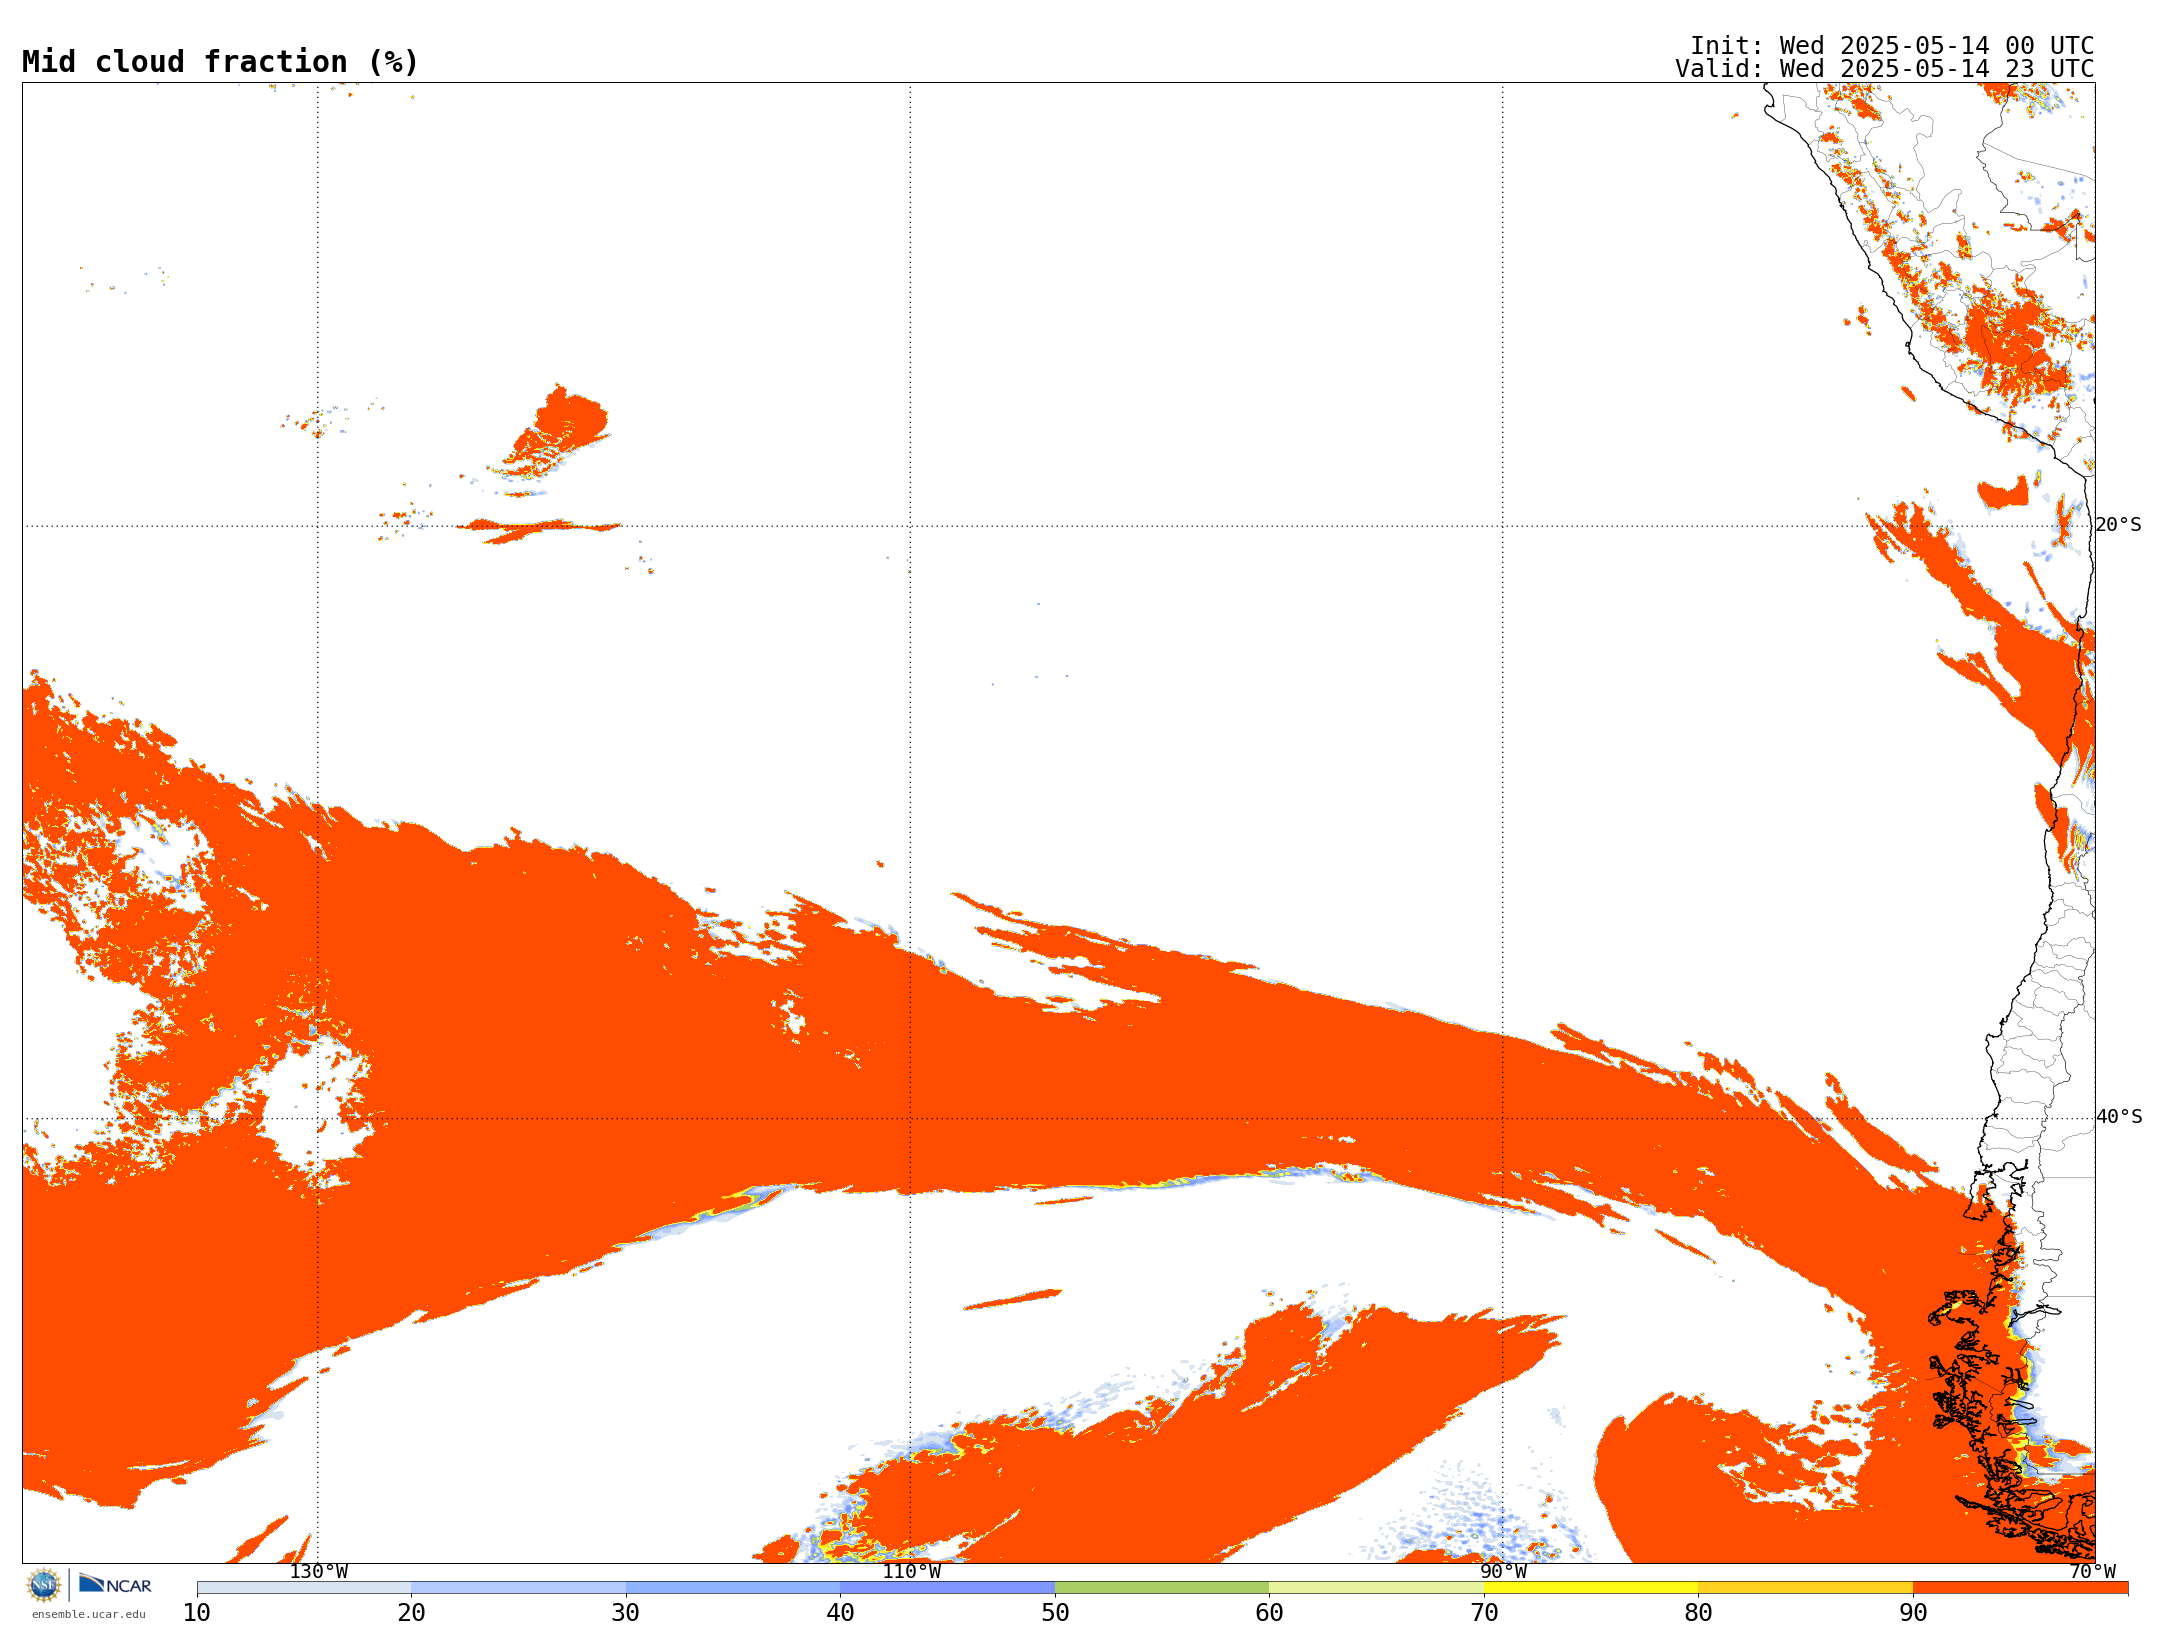Select the 60-70 pale yellow-green colorbar segment

point(1376,1588)
